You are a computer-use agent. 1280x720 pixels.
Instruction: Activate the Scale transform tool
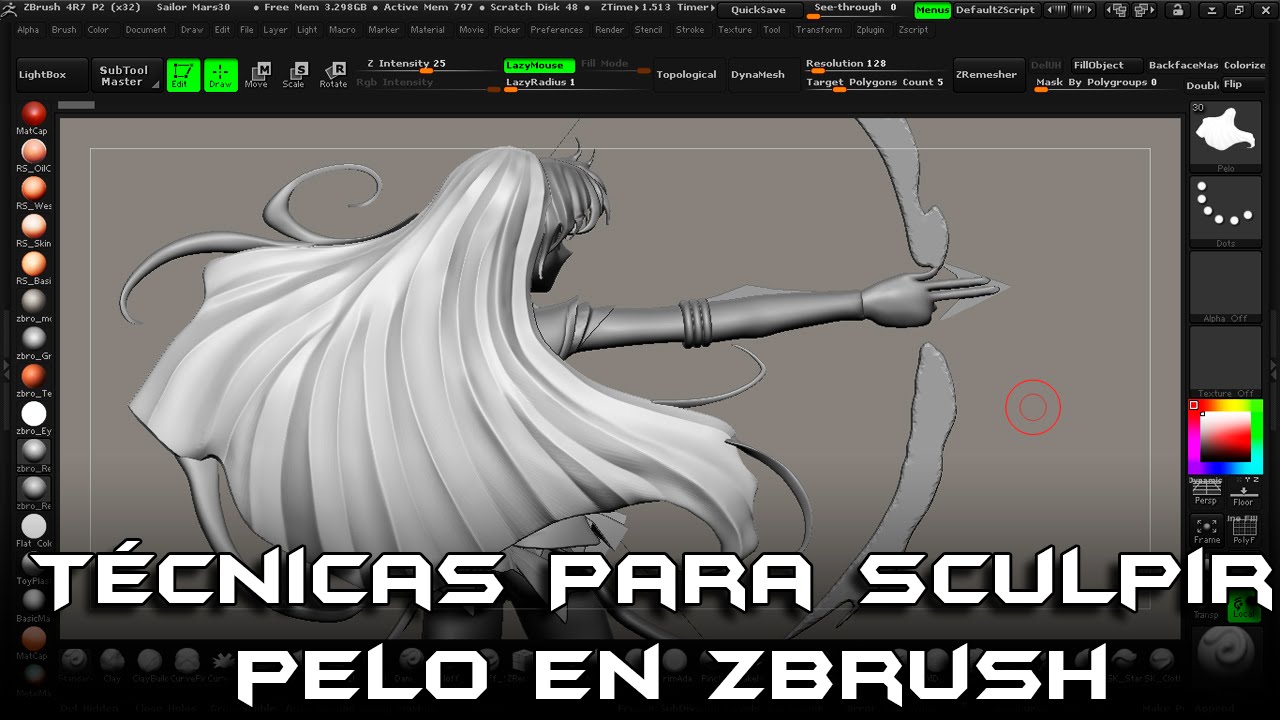294,75
